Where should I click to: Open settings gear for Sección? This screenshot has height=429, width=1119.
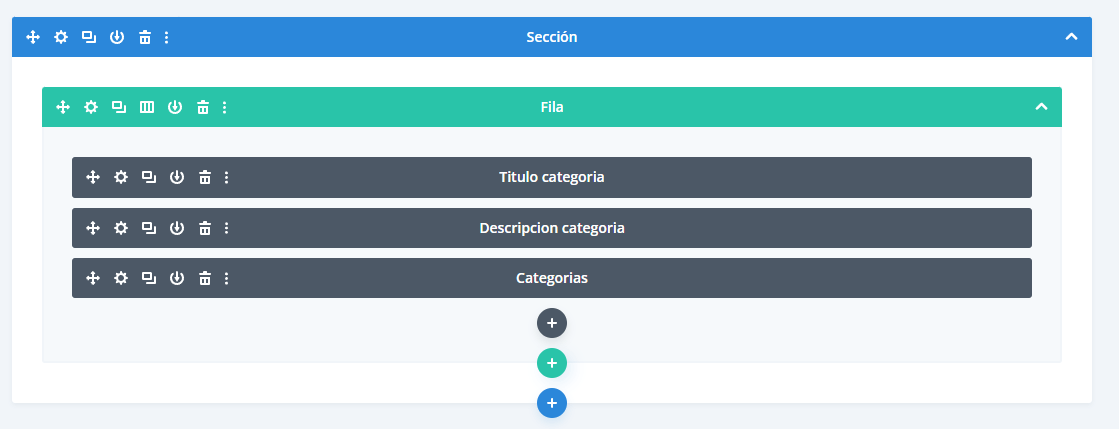[61, 37]
